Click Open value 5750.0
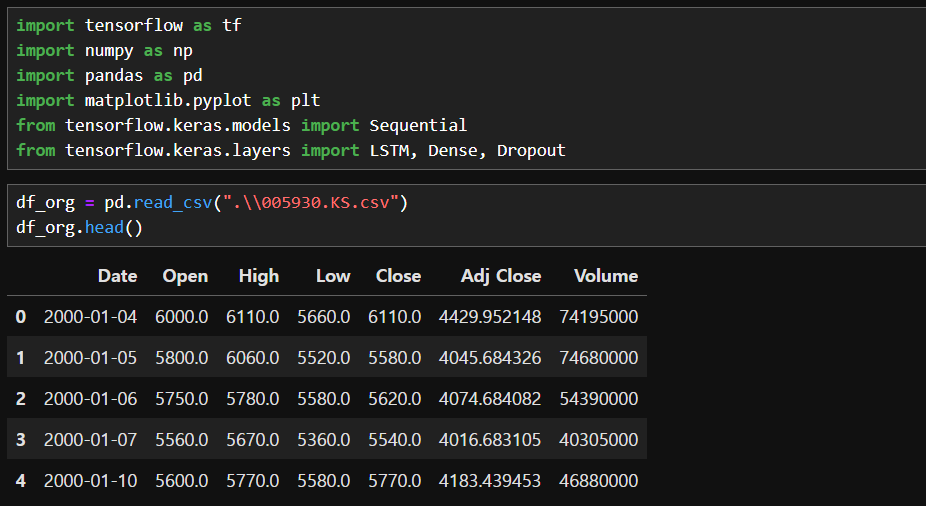Screen dimensions: 926x506 (x=182, y=399)
